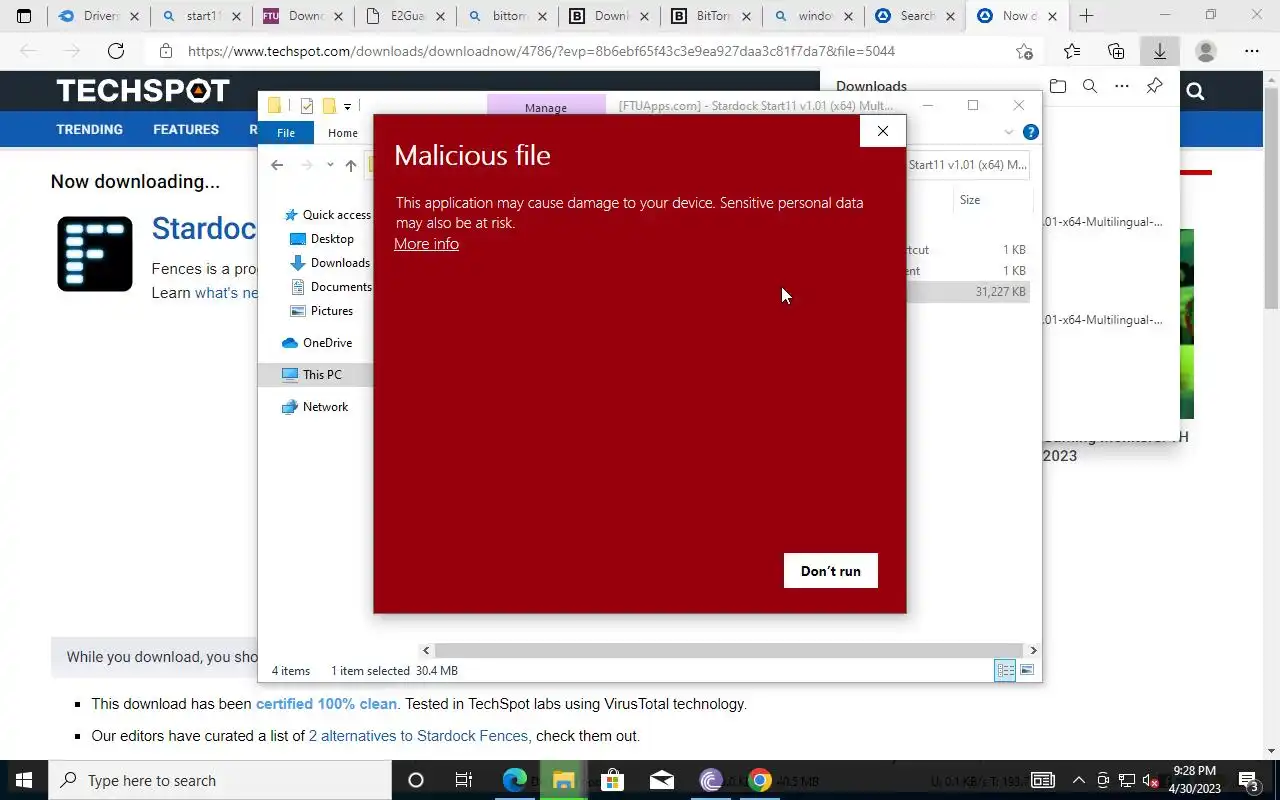Open downloads folder icon in Downloads panel
This screenshot has width=1280, height=800.
click(1058, 87)
